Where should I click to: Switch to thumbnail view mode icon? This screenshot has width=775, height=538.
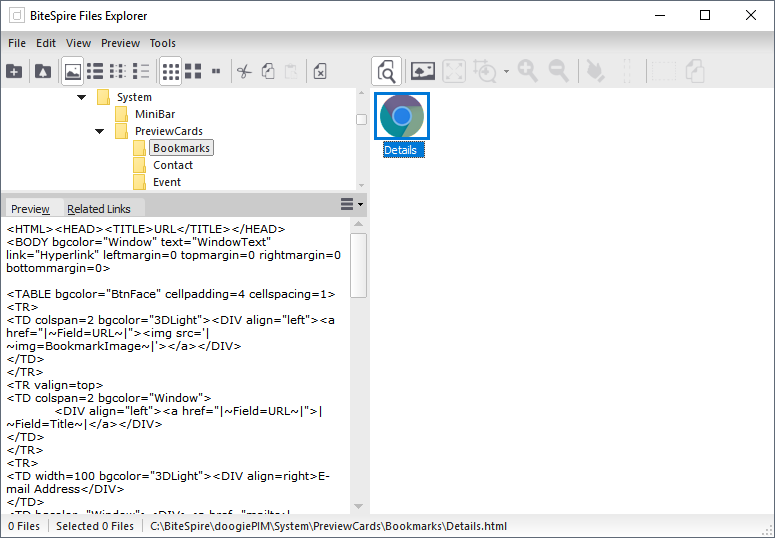73,72
